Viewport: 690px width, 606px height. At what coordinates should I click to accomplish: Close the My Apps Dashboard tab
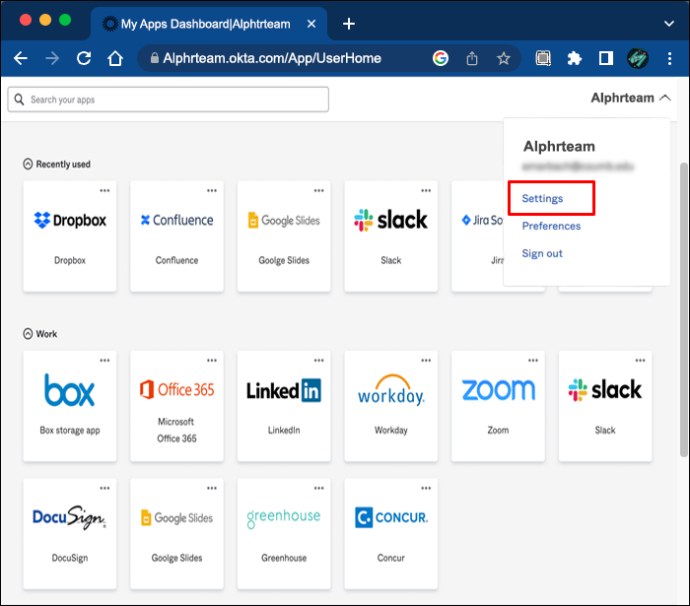pos(311,24)
